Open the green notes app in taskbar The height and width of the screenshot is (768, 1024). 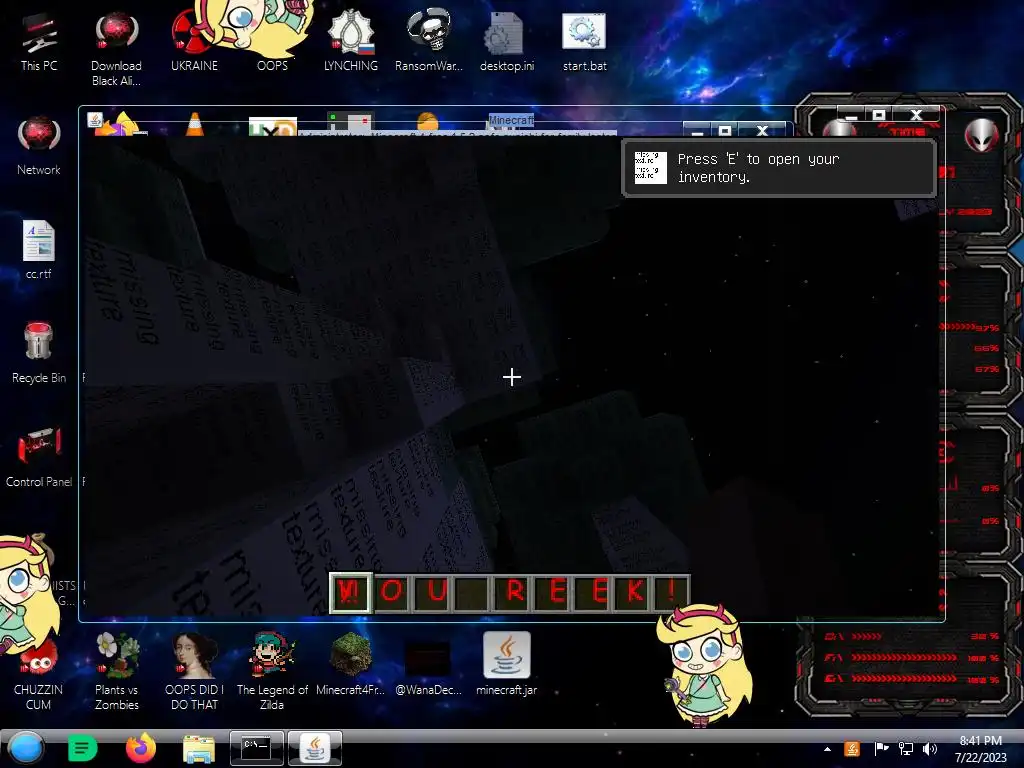click(82, 748)
